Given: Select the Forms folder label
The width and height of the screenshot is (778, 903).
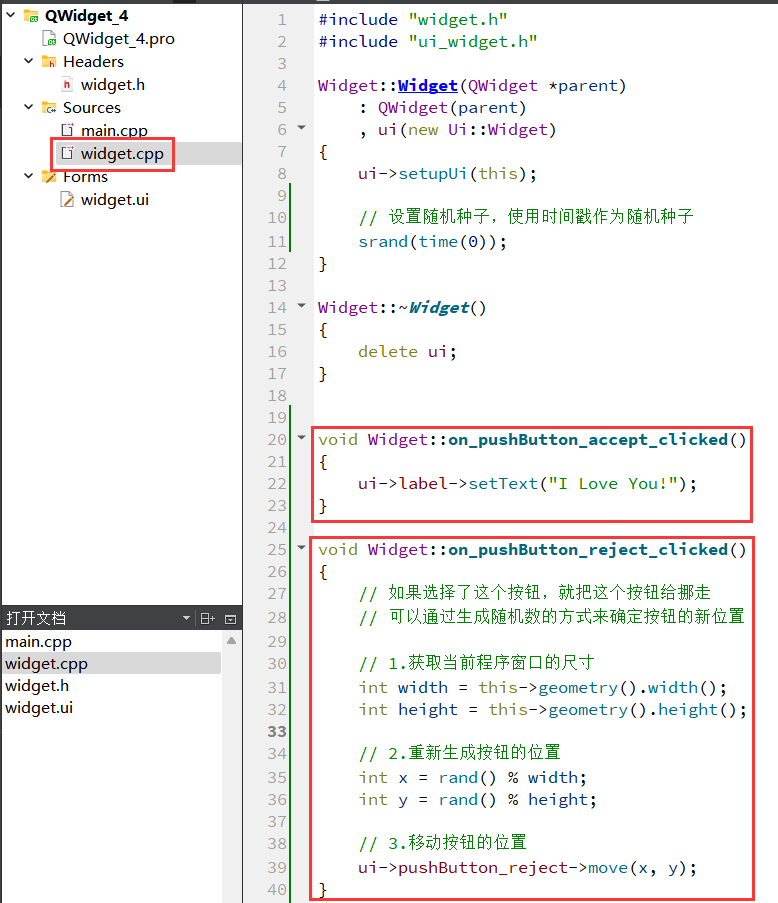Looking at the screenshot, I should pyautogui.click(x=85, y=177).
